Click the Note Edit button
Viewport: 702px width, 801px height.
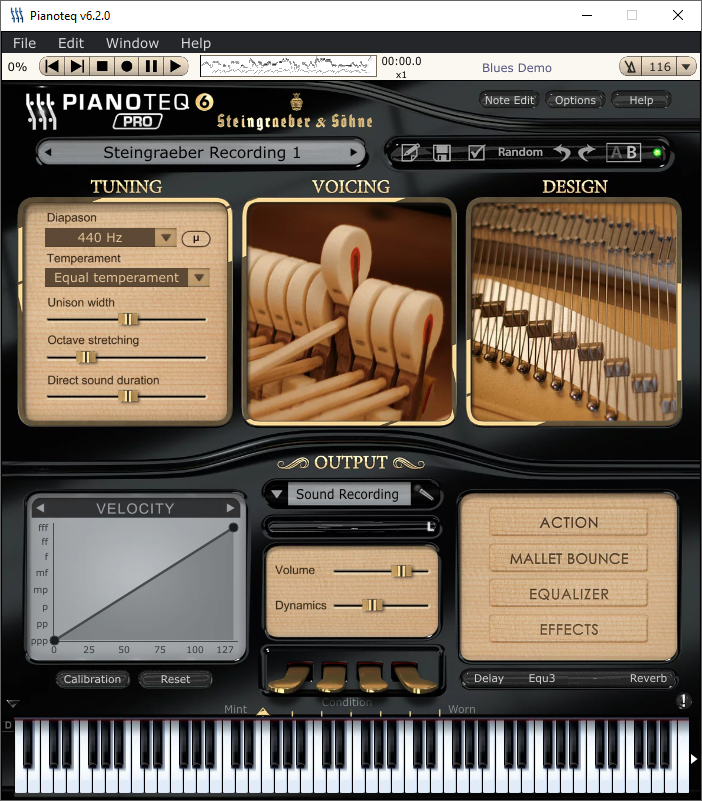tap(509, 100)
